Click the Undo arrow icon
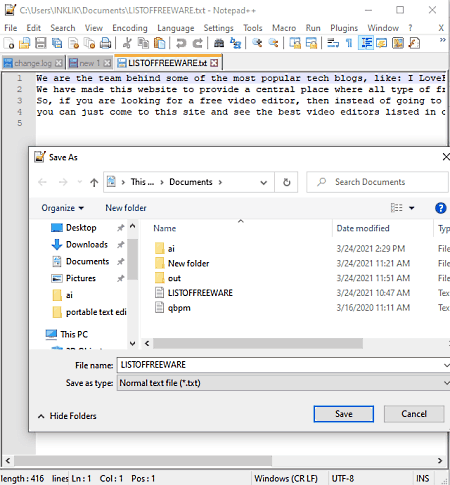Viewport: 450px width, 485px height. coord(181,43)
